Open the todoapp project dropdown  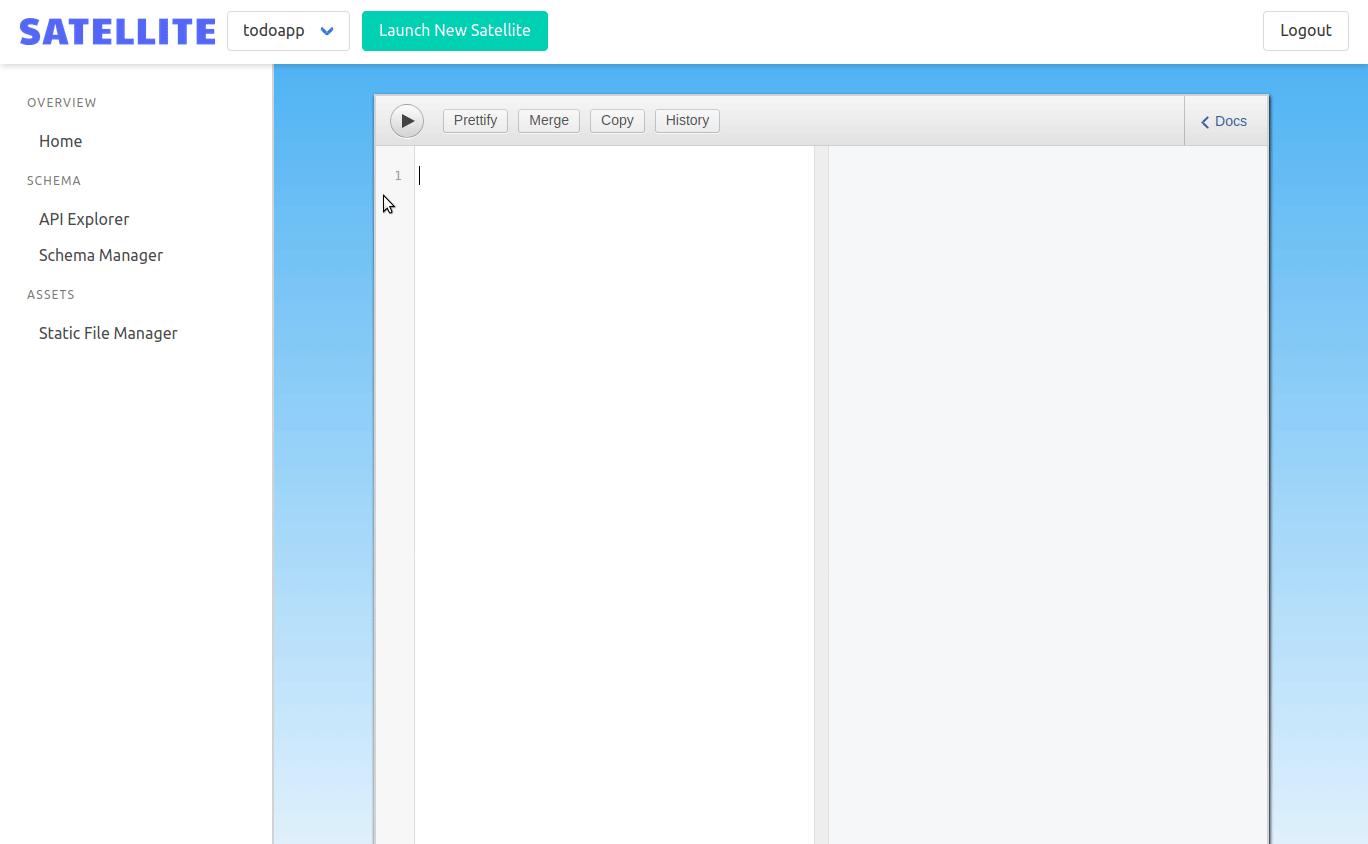tap(288, 31)
